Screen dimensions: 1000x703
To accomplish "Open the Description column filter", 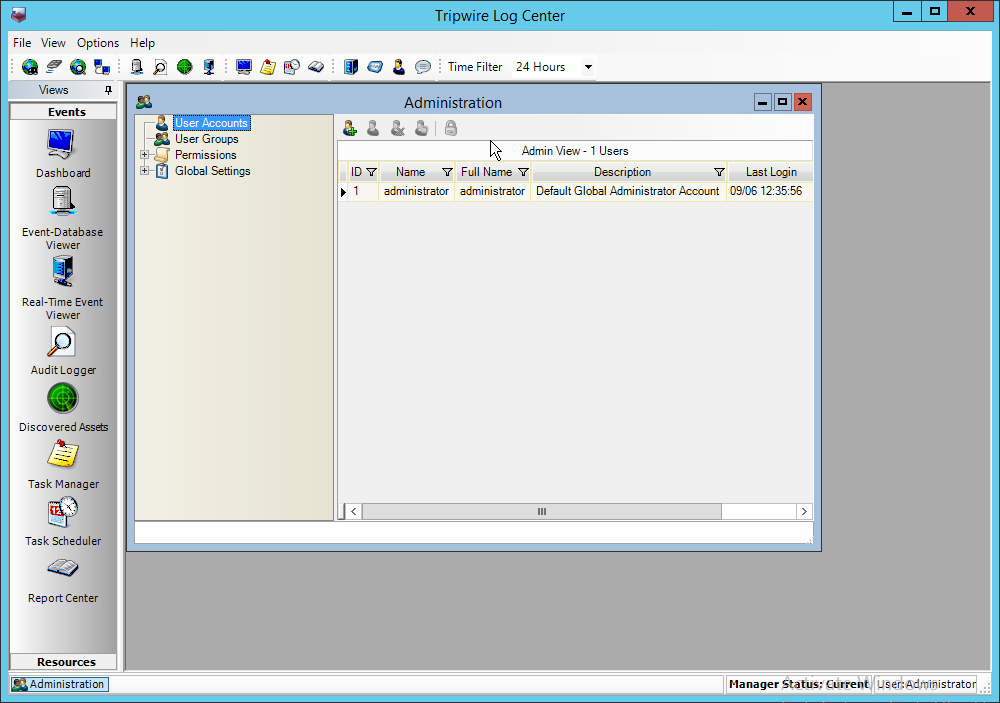I will click(x=719, y=172).
